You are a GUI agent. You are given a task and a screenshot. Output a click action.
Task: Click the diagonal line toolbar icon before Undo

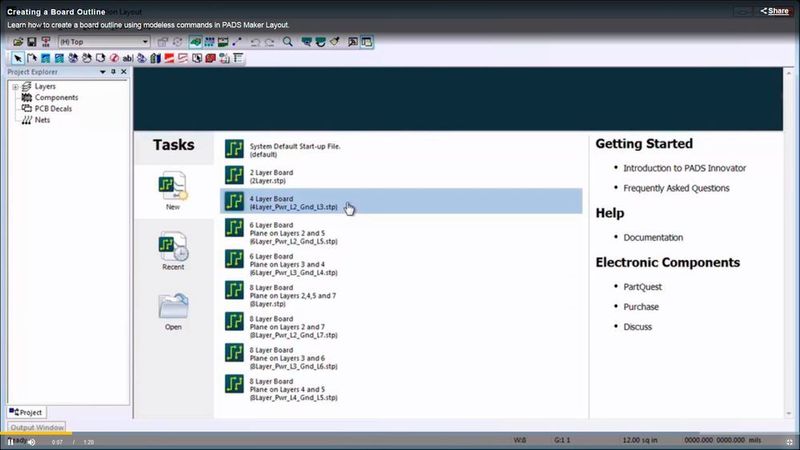[237, 42]
